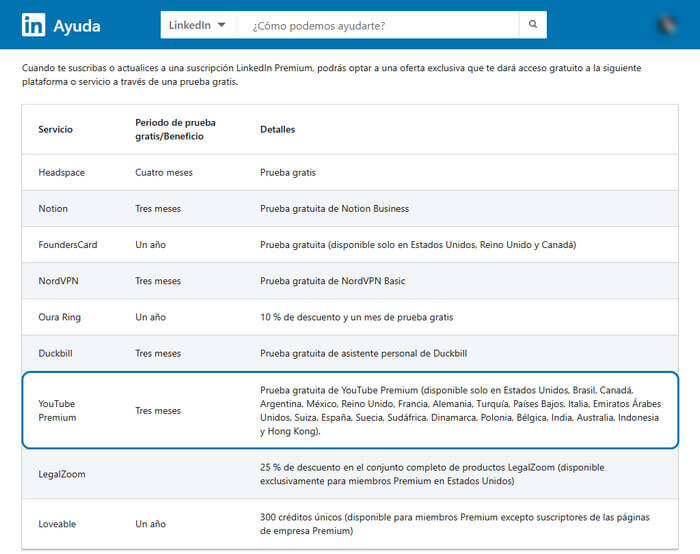
Task: Click 'Prueba gratis' in Headspace row
Action: (x=288, y=172)
